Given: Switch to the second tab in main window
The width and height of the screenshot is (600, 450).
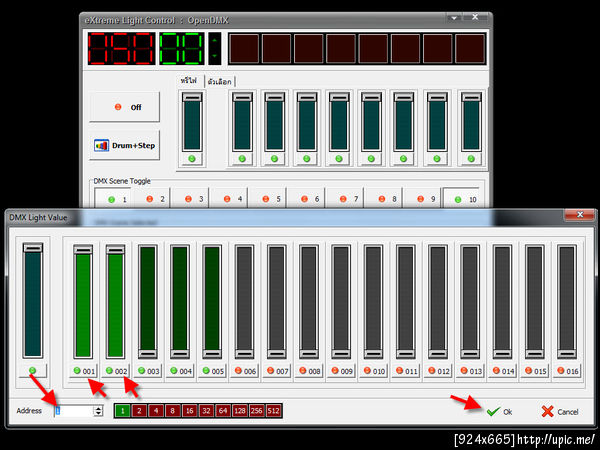Looking at the screenshot, I should point(220,82).
